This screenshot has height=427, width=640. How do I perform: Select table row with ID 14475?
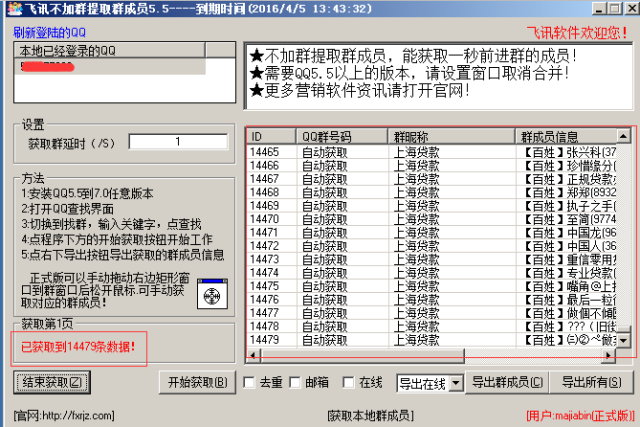pos(432,286)
